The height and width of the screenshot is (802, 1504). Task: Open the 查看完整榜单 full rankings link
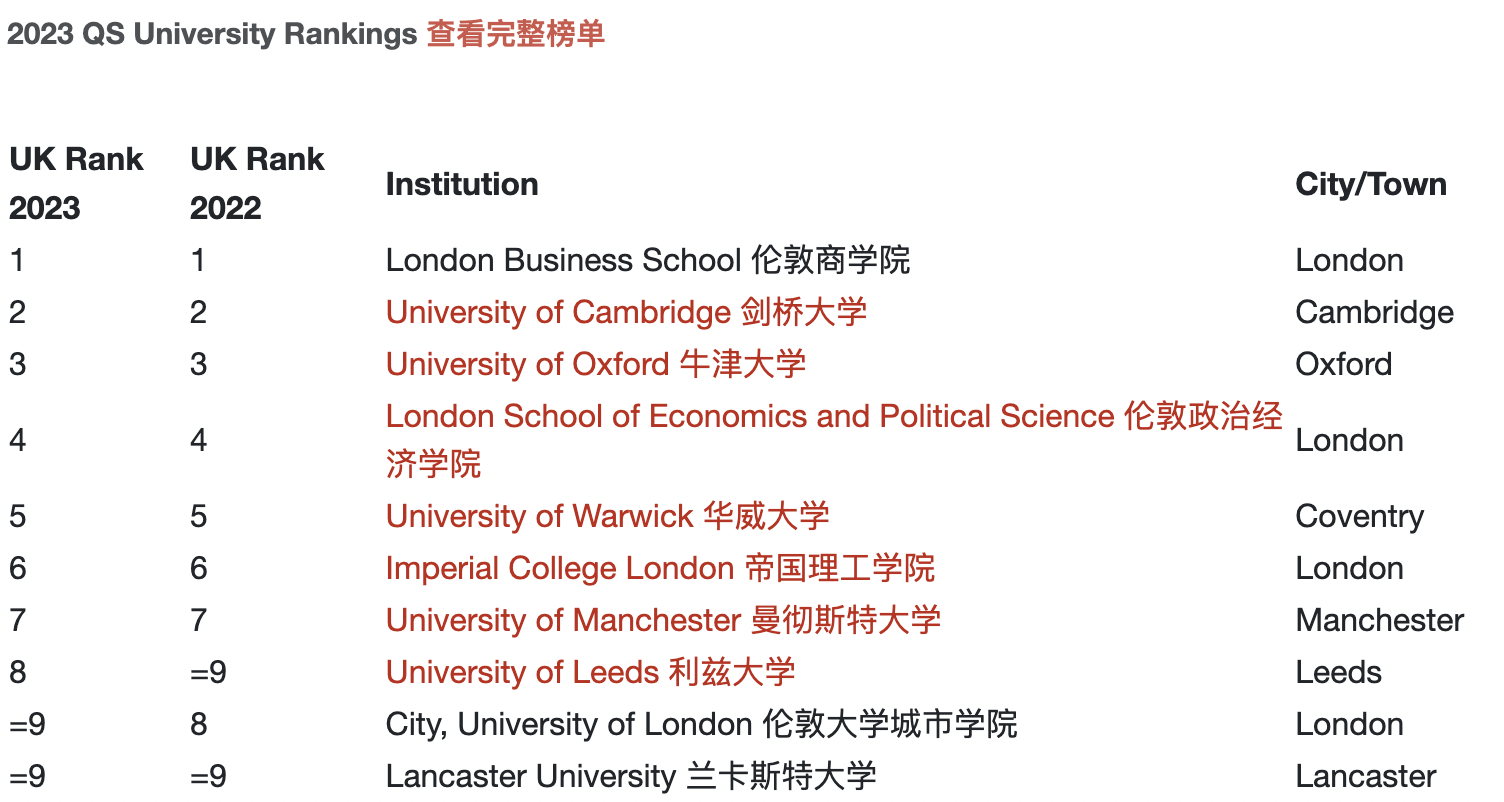[x=515, y=34]
